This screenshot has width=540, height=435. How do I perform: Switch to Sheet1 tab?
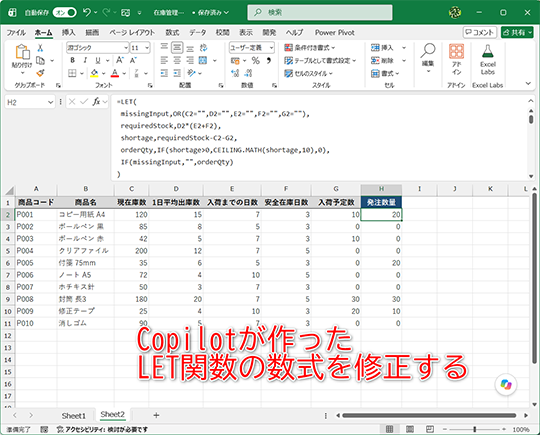click(73, 416)
